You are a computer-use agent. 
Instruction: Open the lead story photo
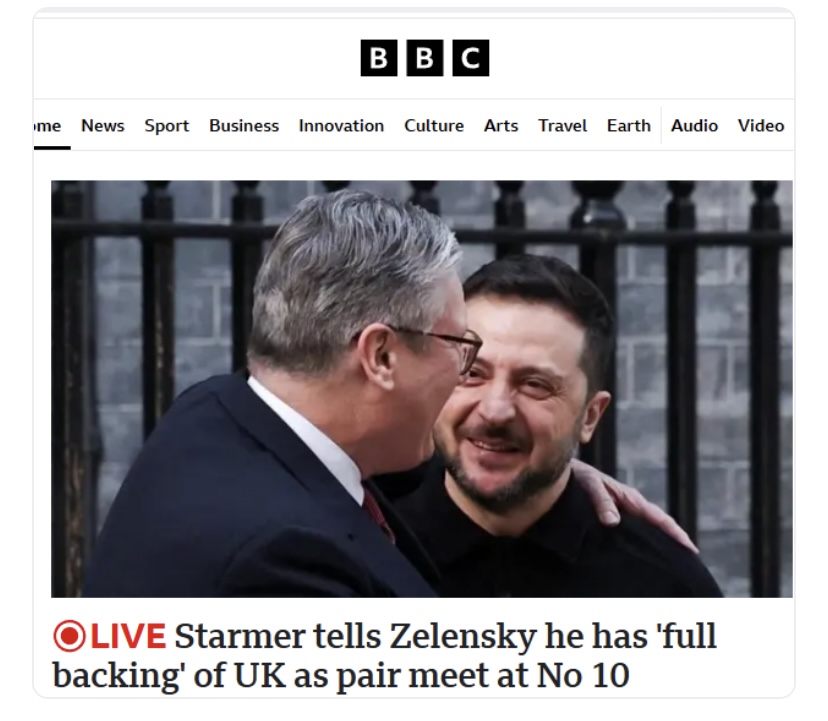point(421,389)
